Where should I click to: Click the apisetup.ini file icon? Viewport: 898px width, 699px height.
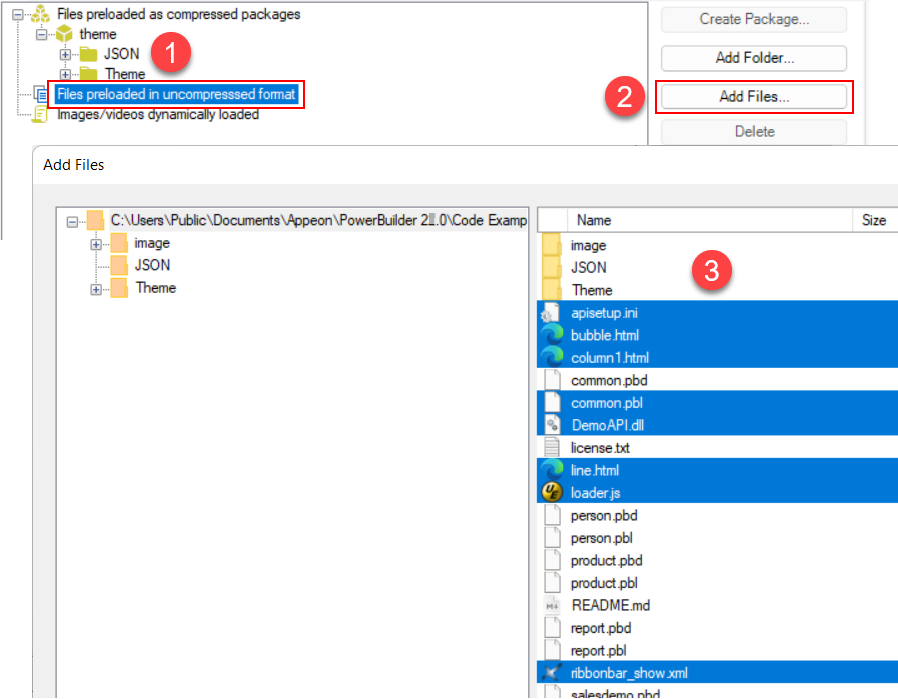[551, 313]
